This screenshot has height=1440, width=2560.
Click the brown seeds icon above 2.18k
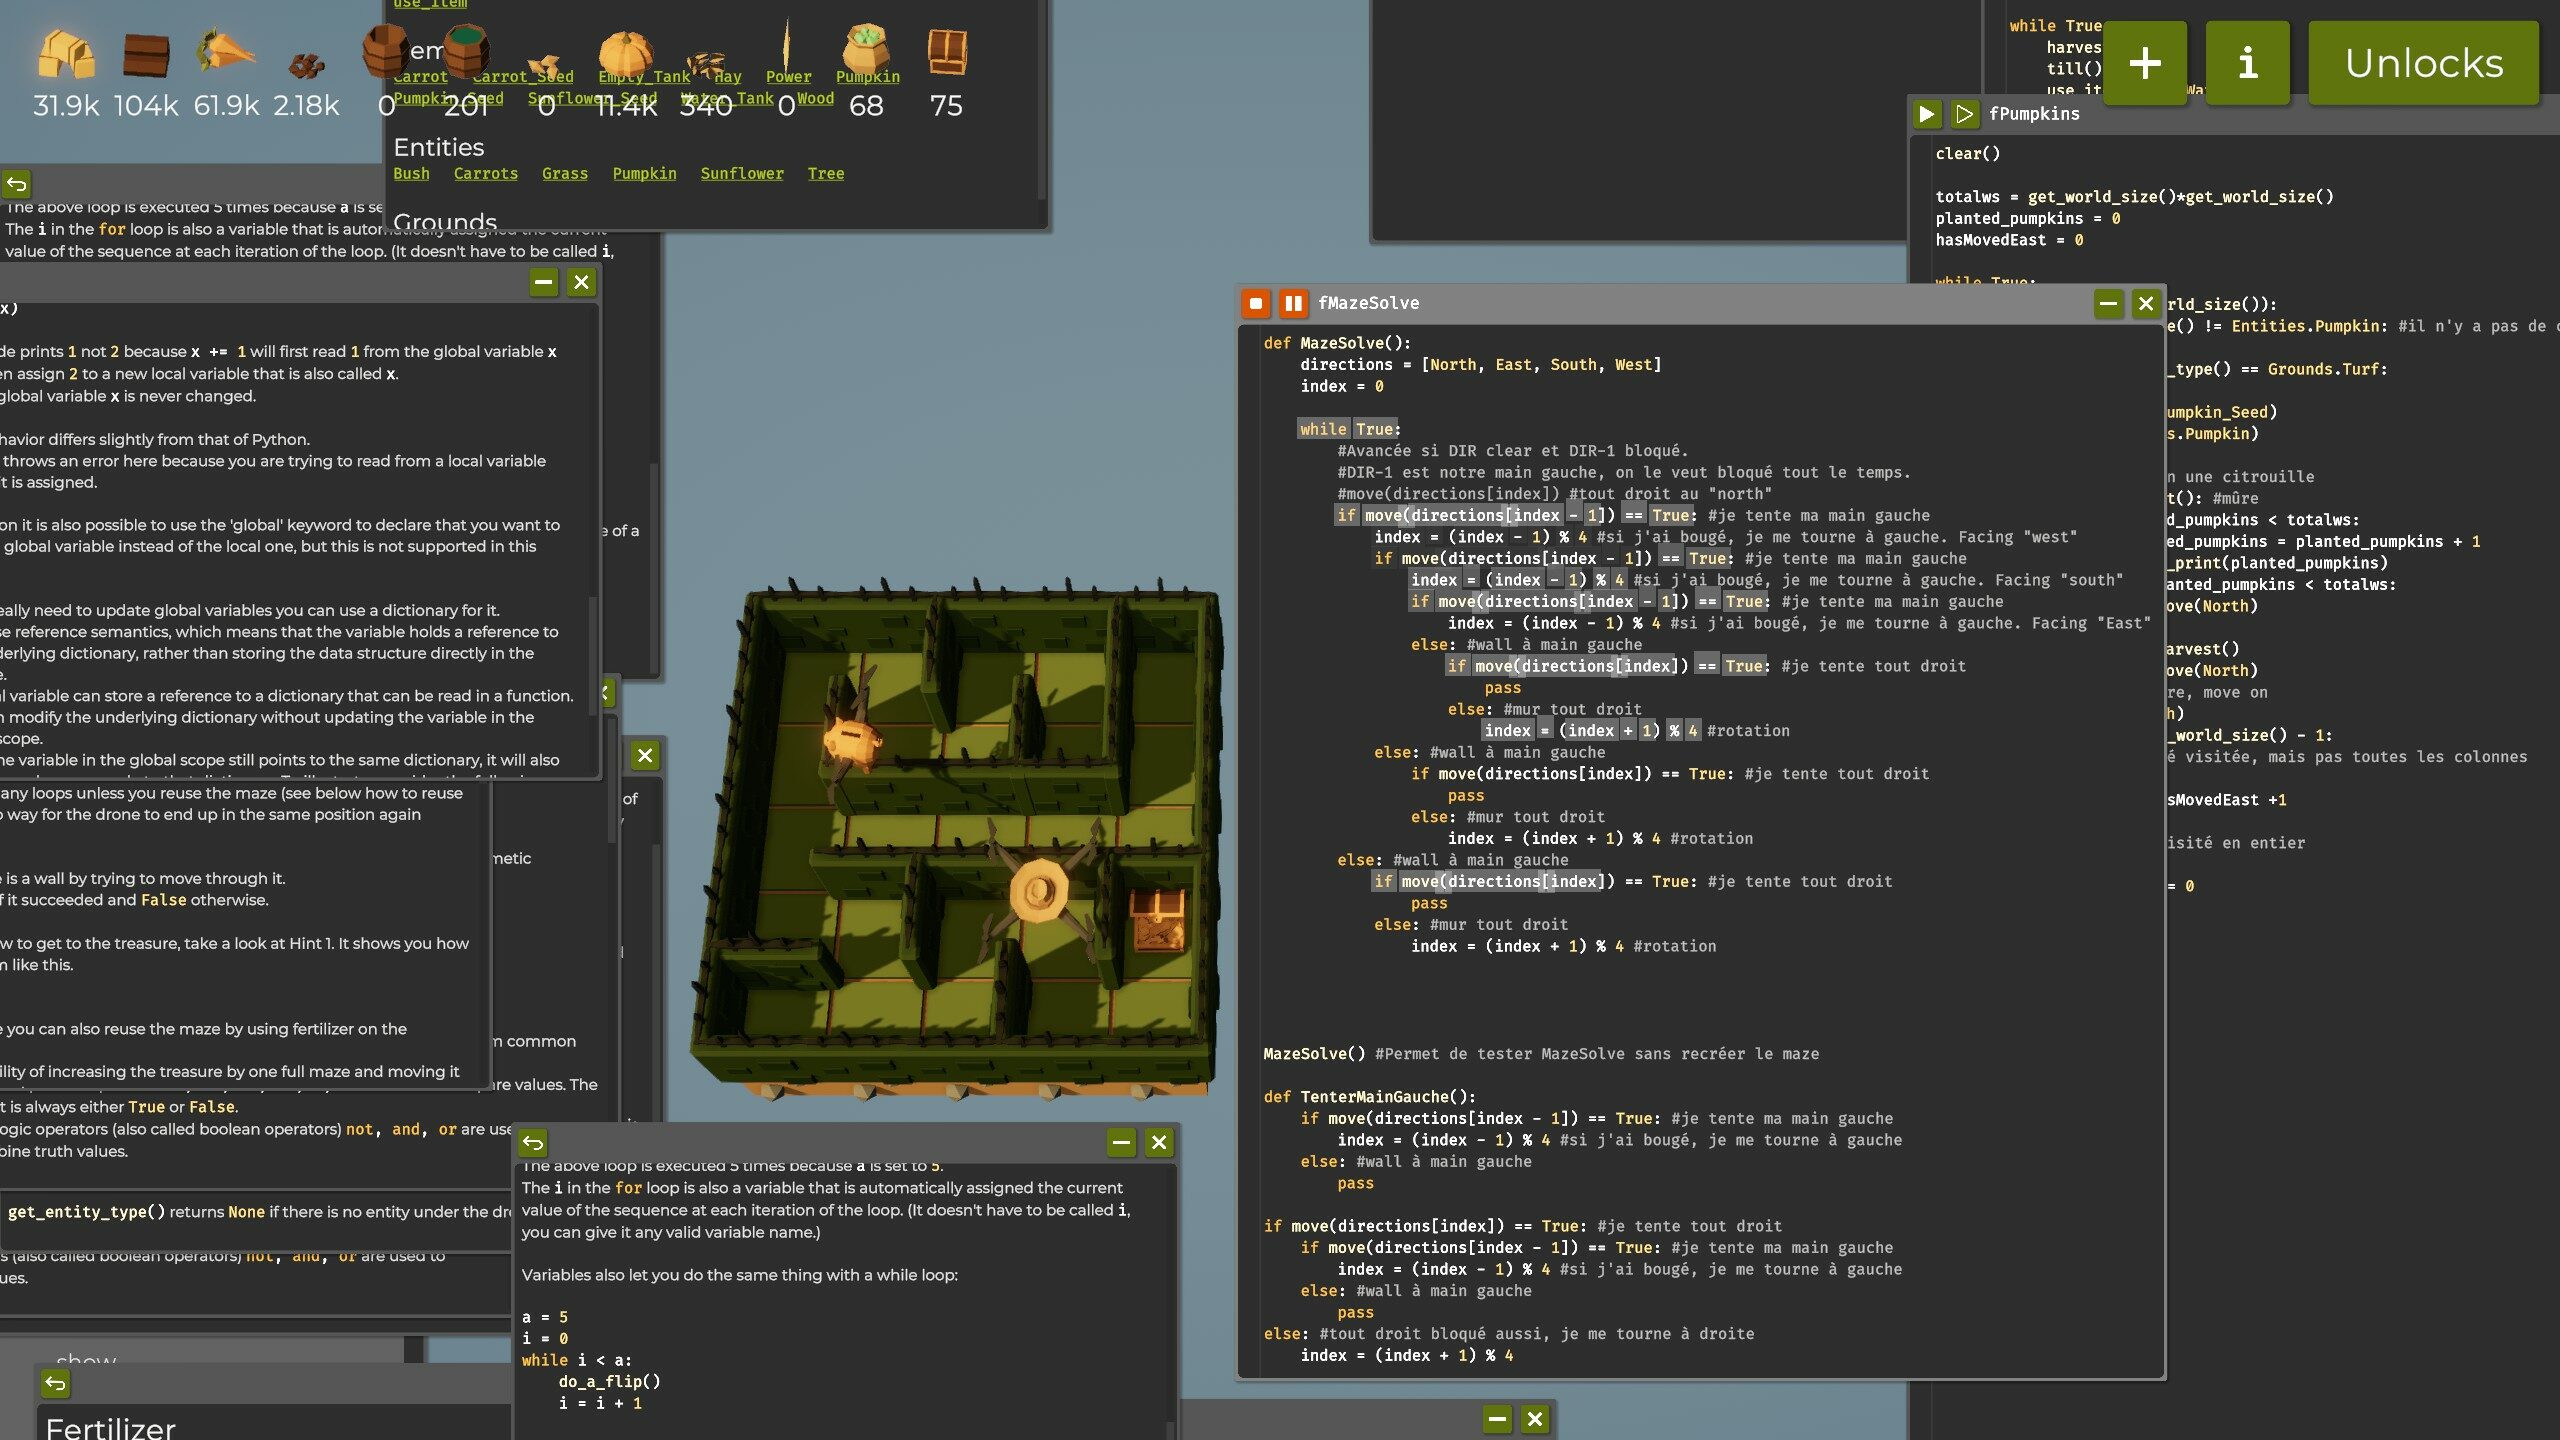306,66
